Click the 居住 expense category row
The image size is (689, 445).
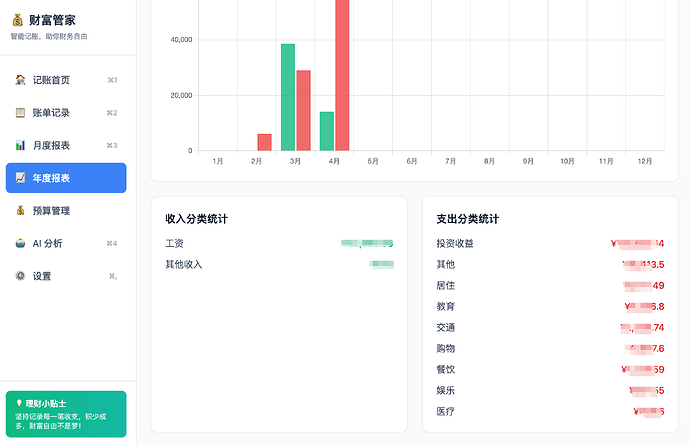coord(550,286)
